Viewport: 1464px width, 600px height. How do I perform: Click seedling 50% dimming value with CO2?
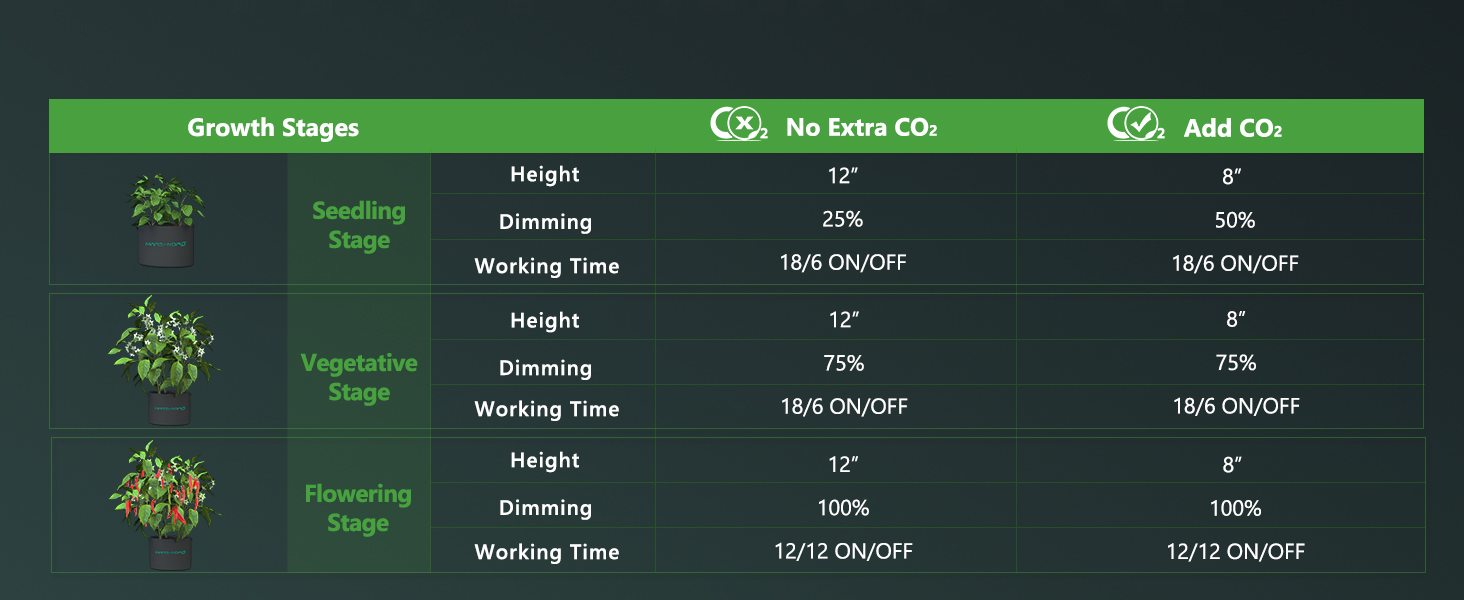pyautogui.click(x=1235, y=220)
